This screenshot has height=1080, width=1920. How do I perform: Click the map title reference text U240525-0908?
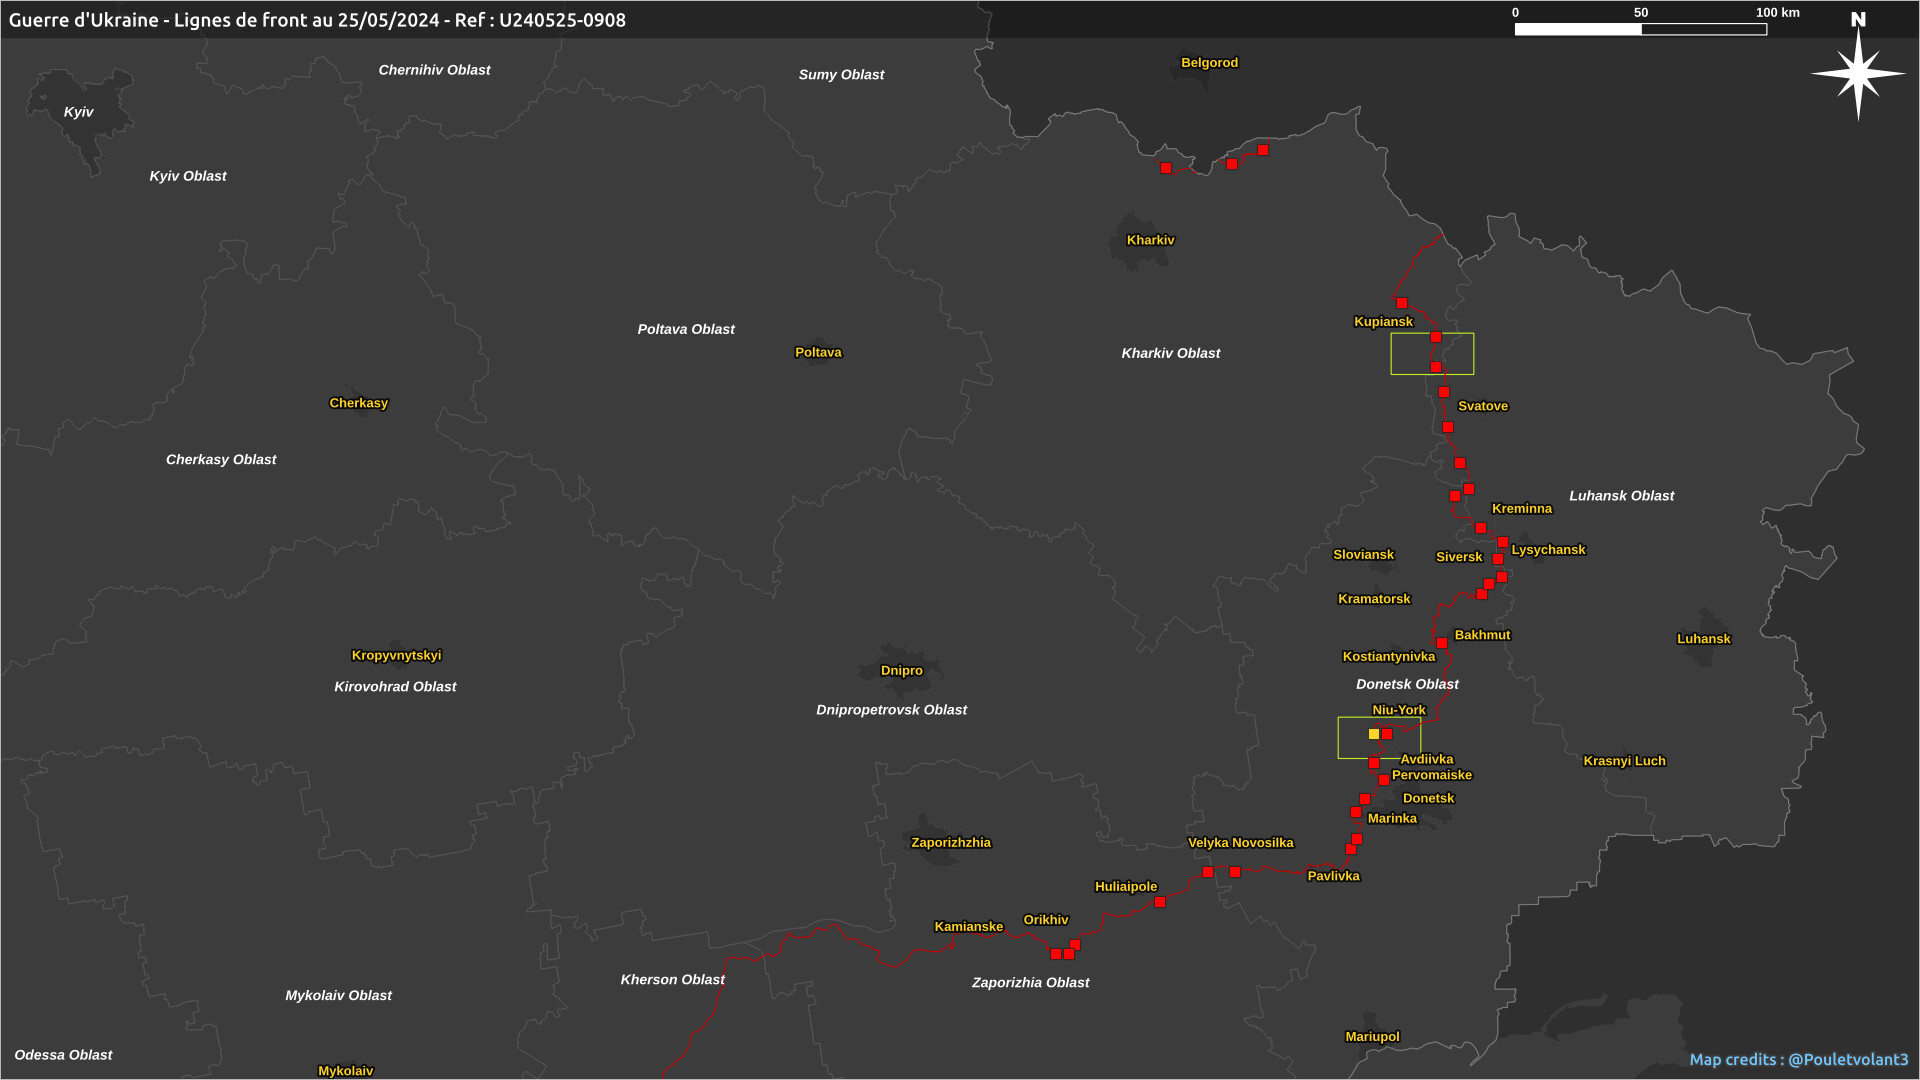pyautogui.click(x=562, y=20)
